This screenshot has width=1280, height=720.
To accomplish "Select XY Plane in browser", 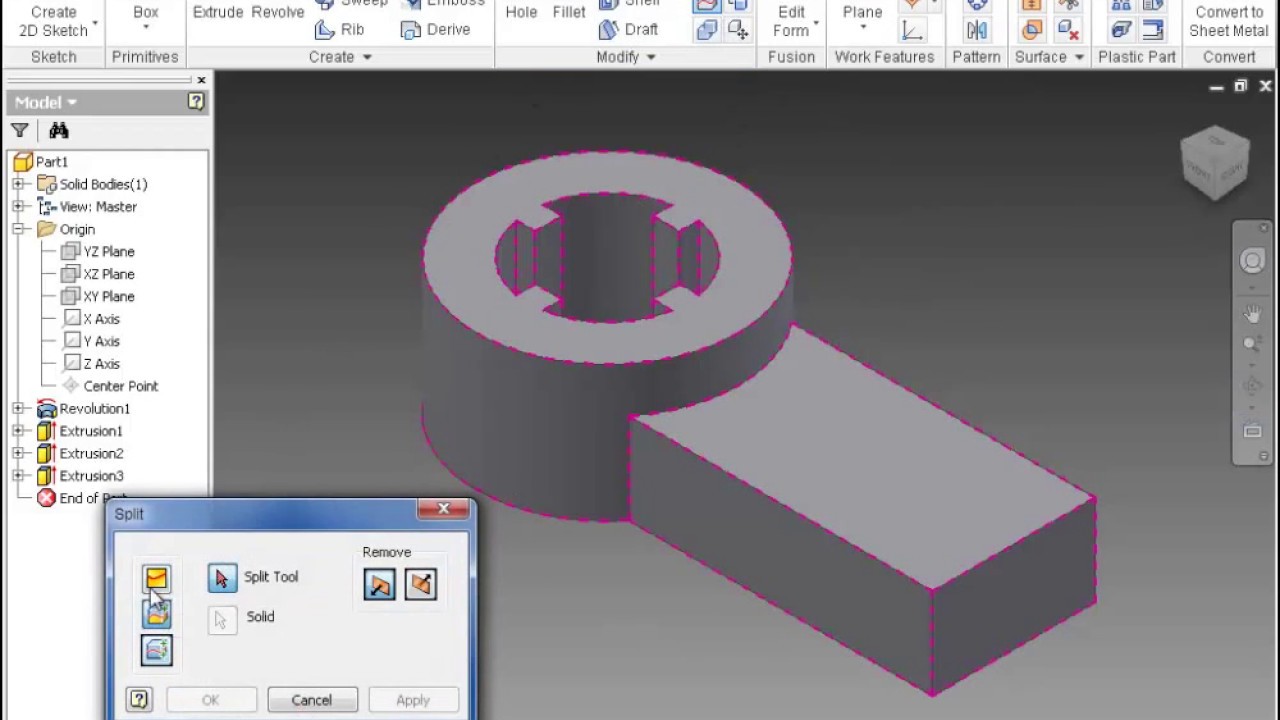I will pyautogui.click(x=97, y=296).
